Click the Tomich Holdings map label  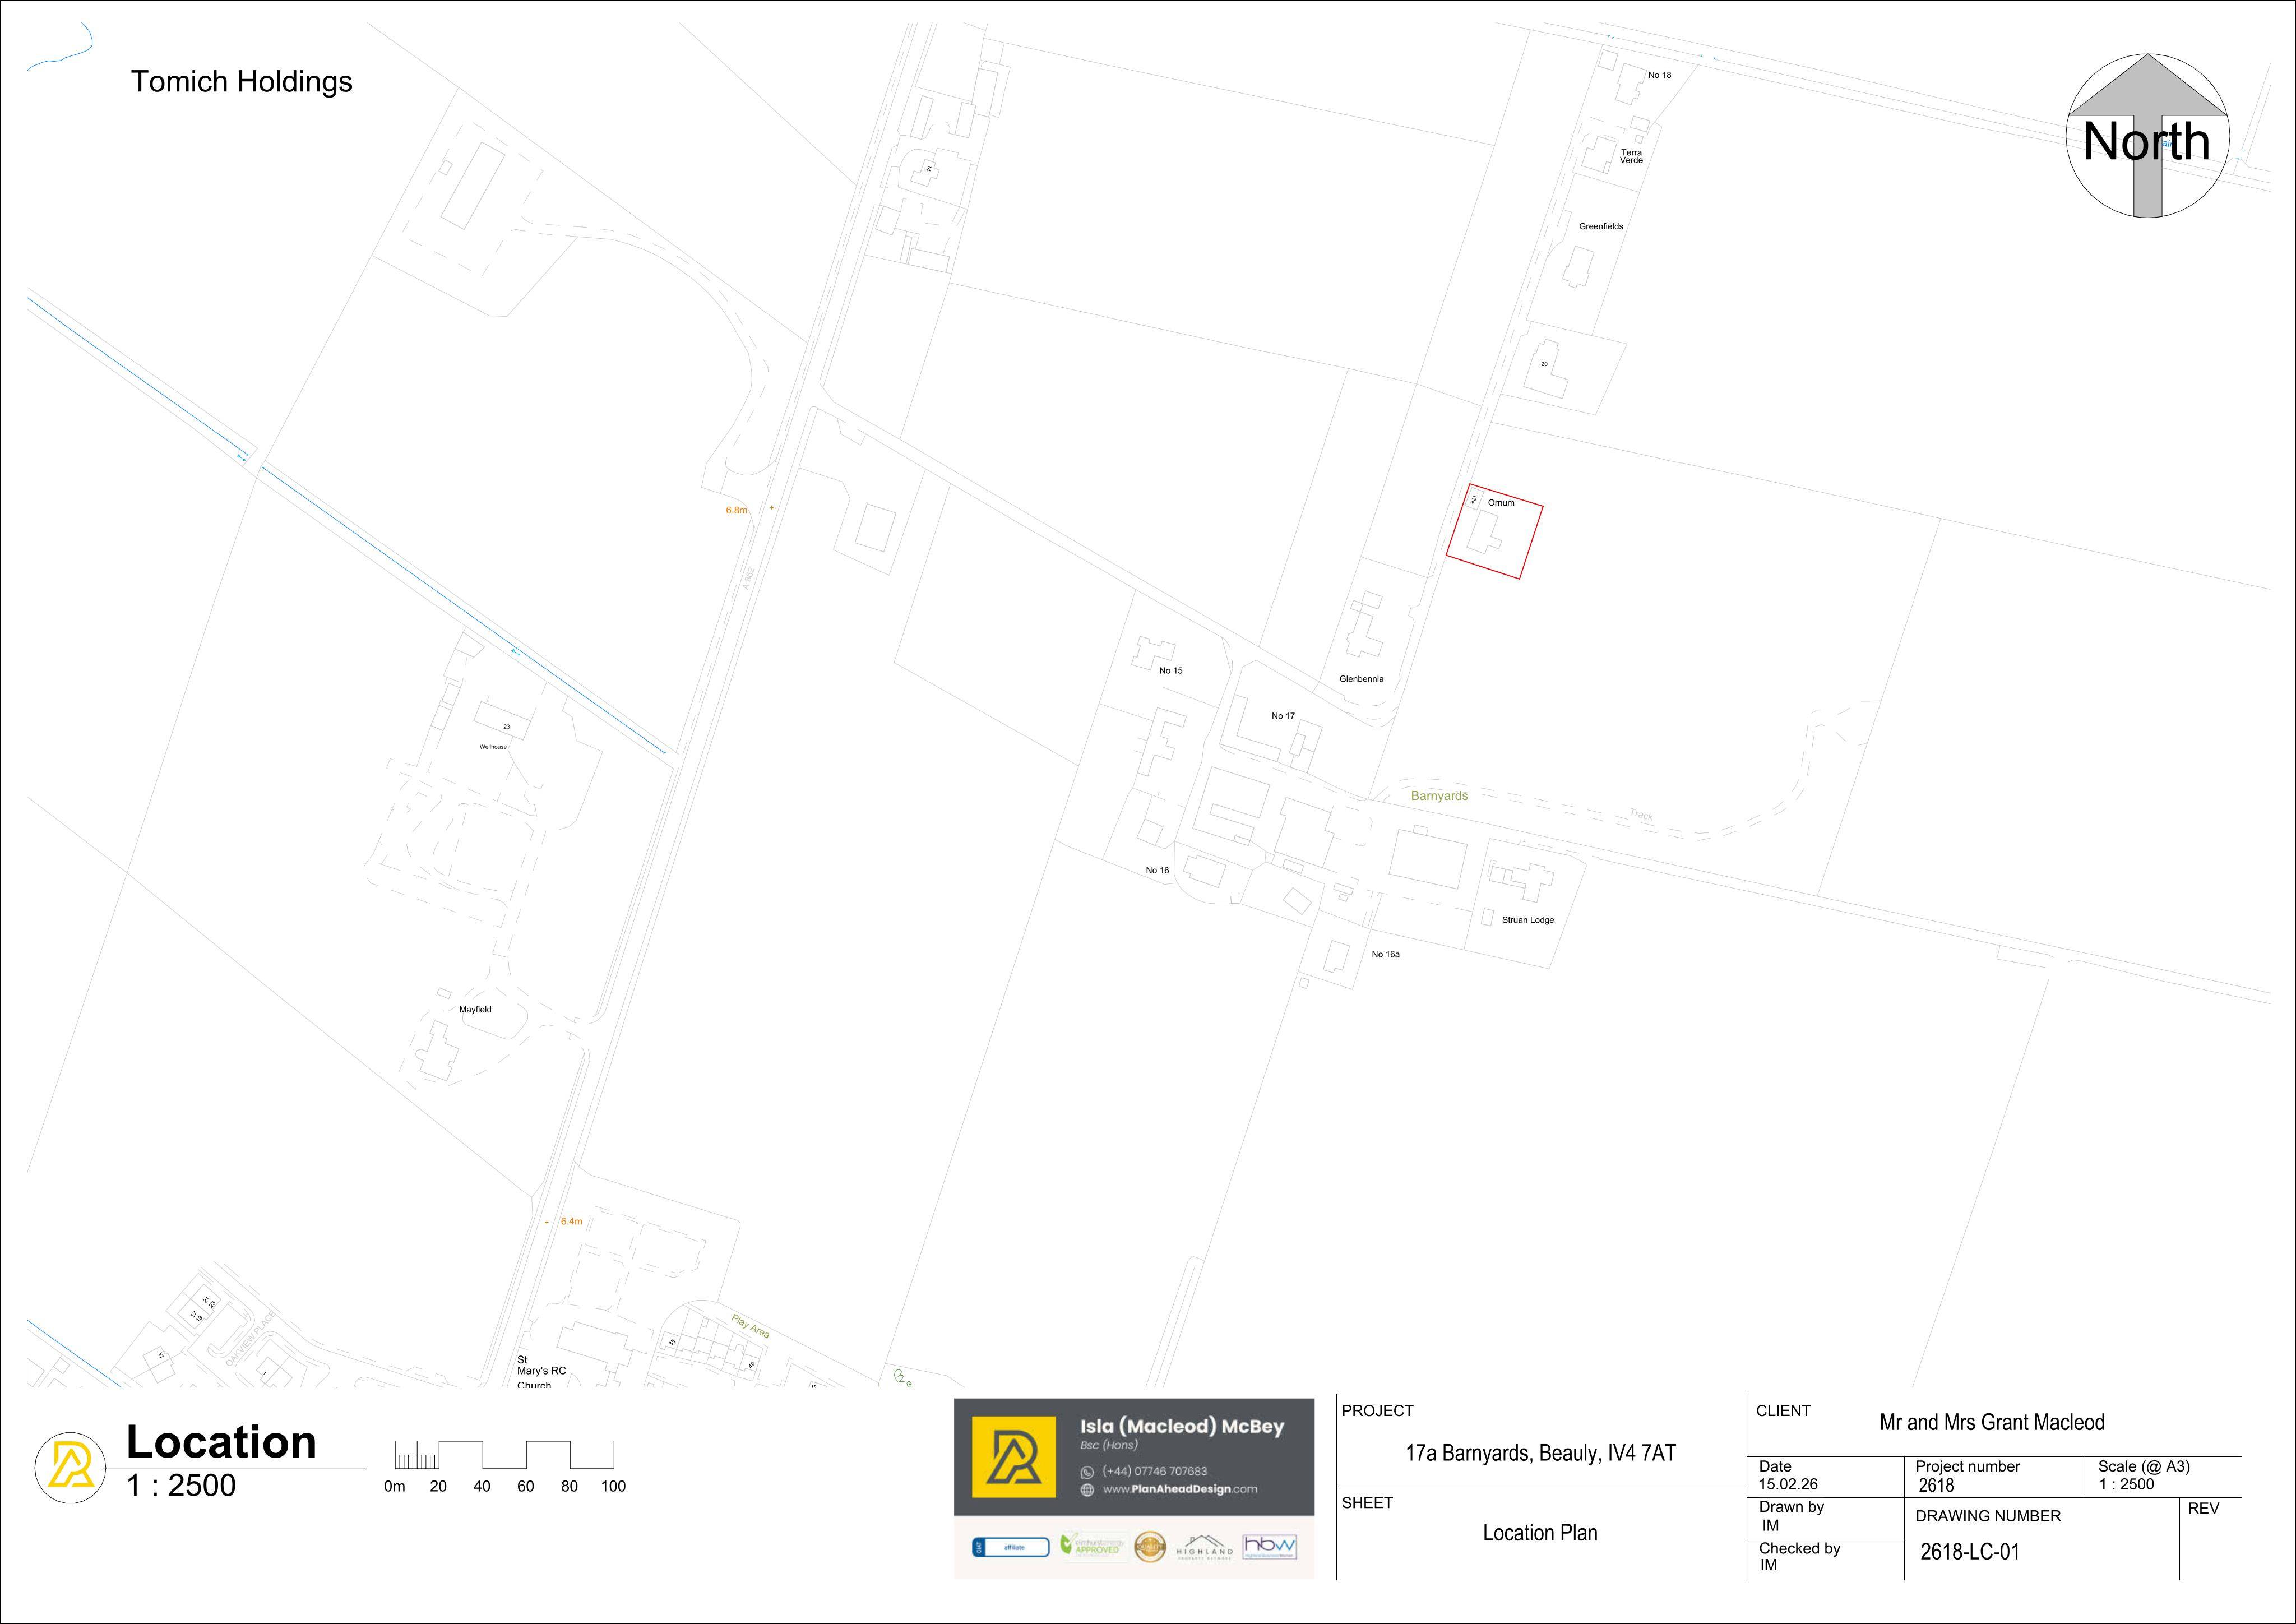pos(242,82)
